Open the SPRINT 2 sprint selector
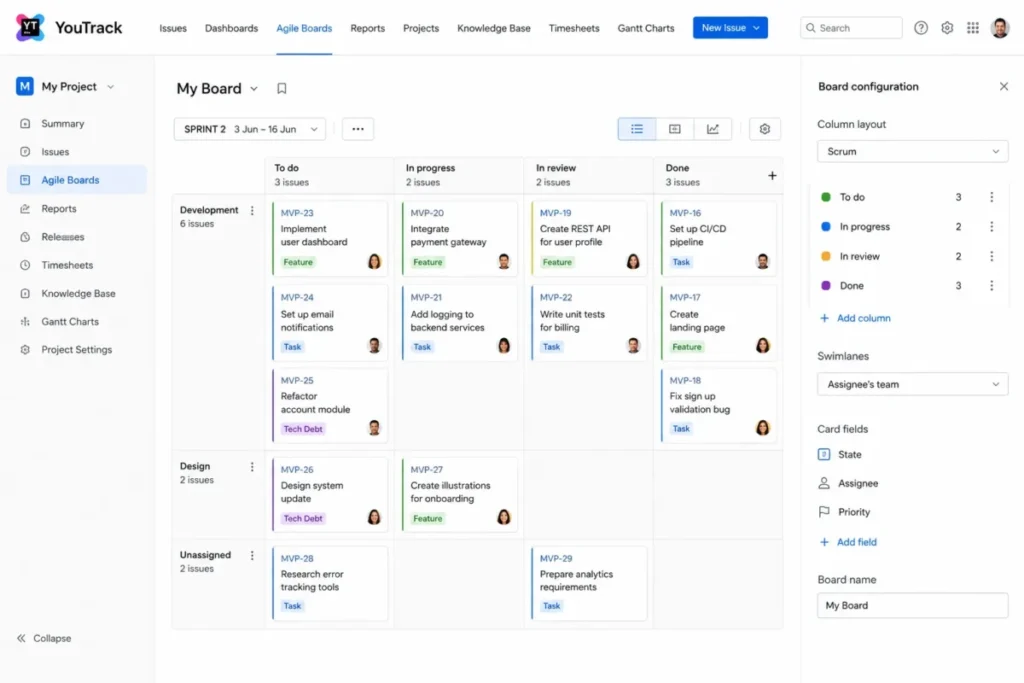The height and width of the screenshot is (683, 1024). (x=249, y=129)
